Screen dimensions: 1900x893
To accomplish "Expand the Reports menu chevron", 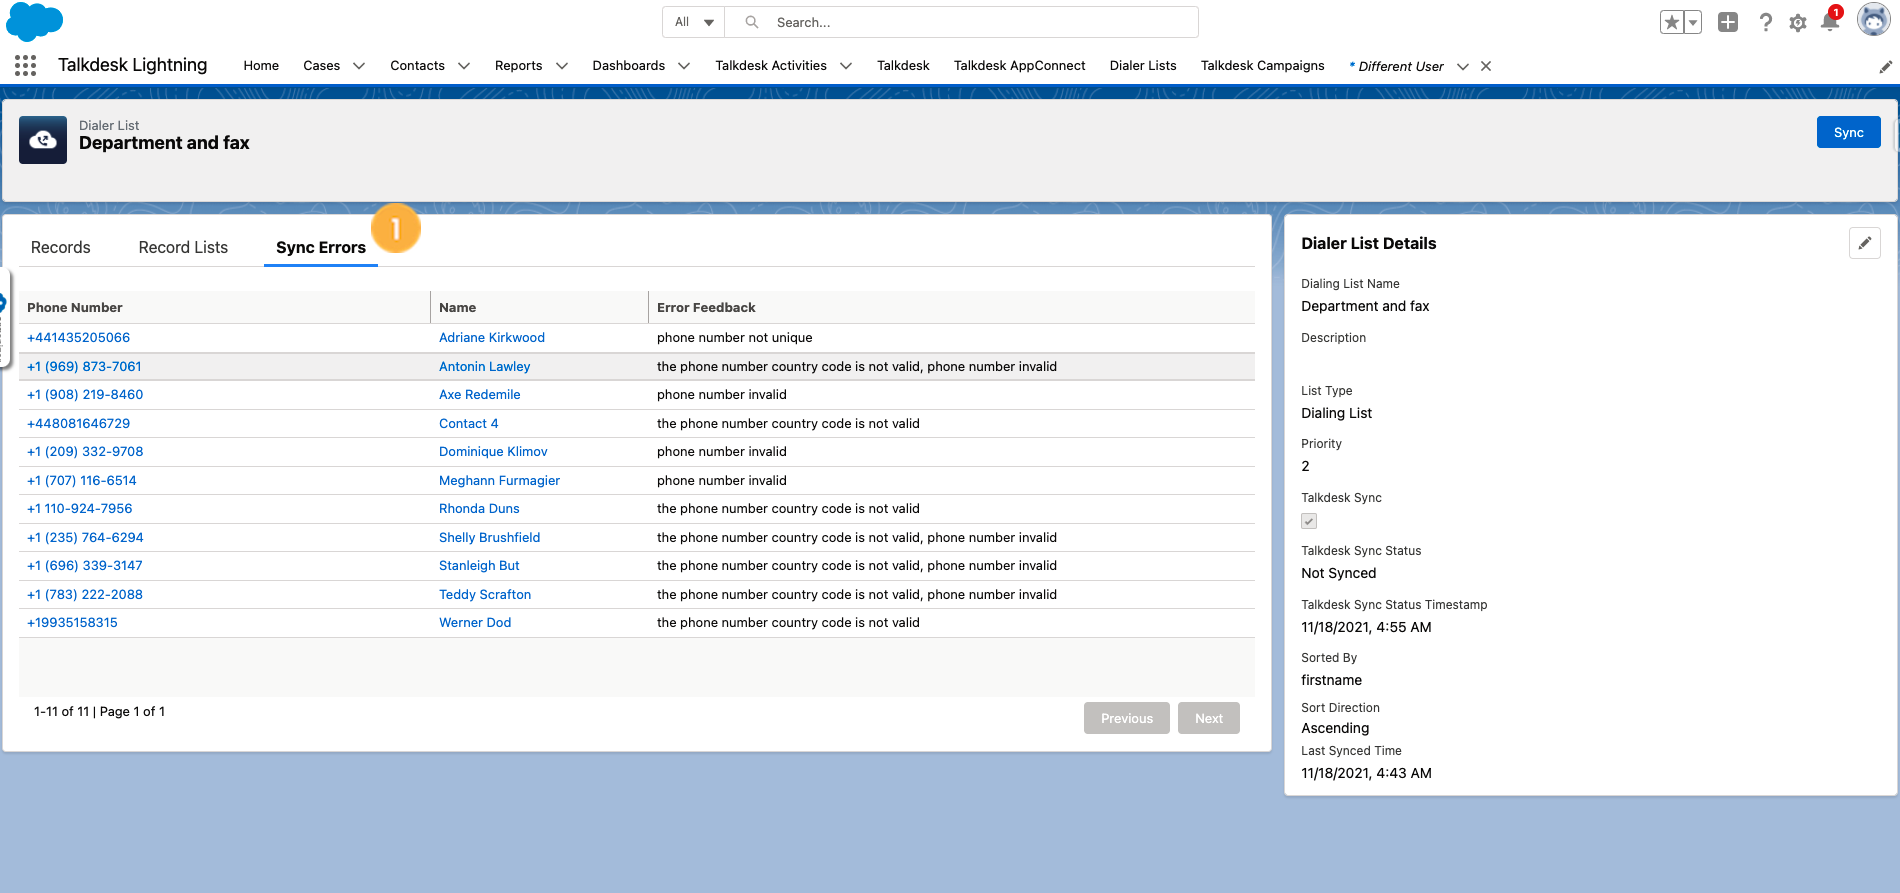I will tap(562, 66).
